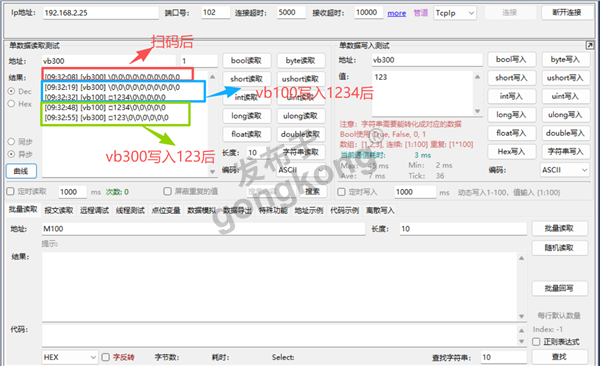Select the 同步 radio option
600x366 pixels.
(x=11, y=142)
